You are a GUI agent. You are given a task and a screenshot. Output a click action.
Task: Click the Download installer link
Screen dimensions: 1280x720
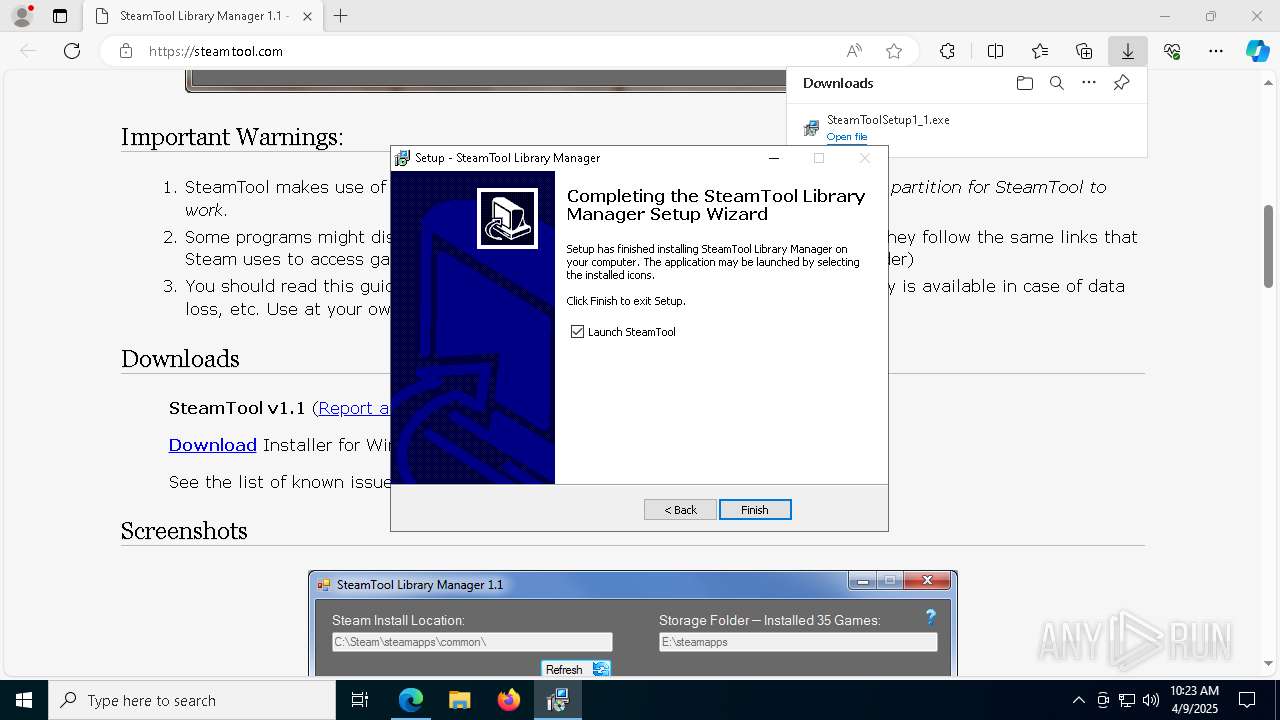pyautogui.click(x=212, y=445)
